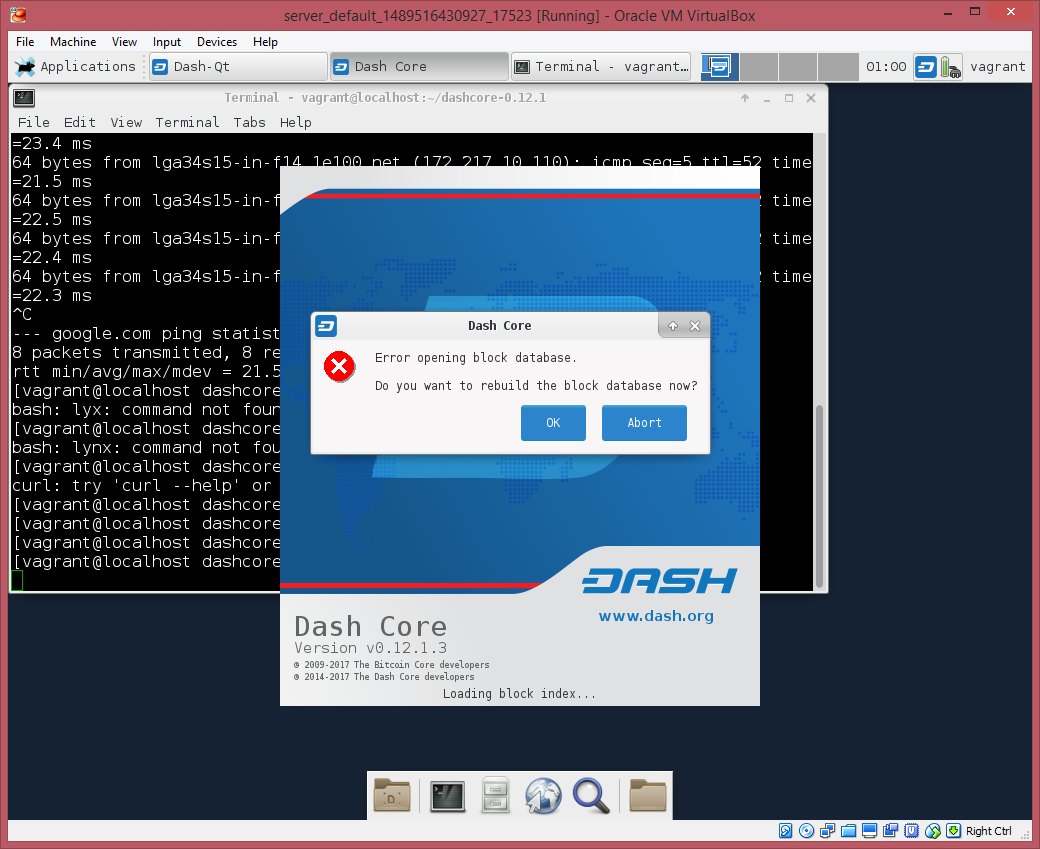Click the Dash logo in the dialog title bar
The image size is (1040, 849).
[326, 326]
